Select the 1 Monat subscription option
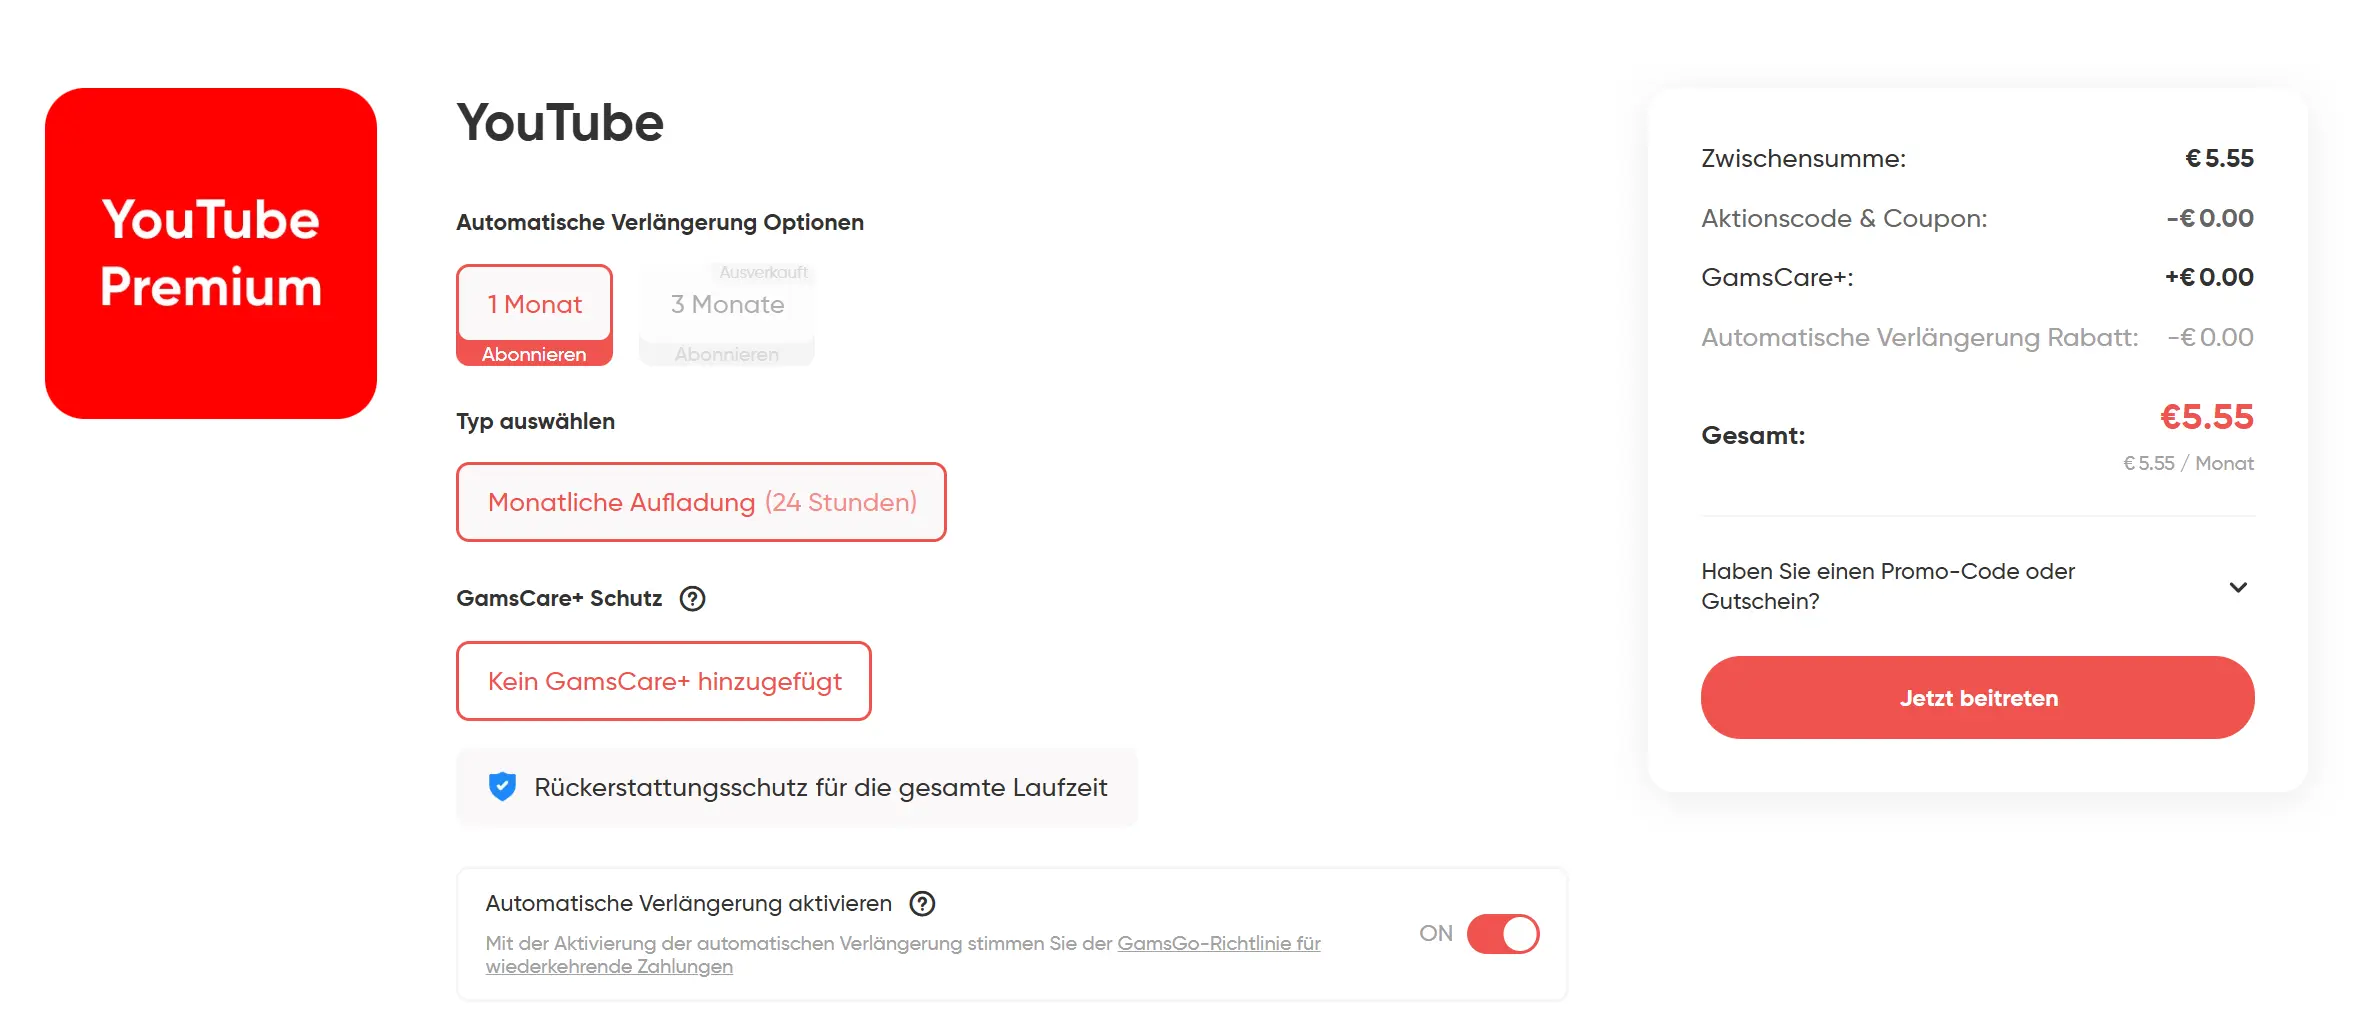The height and width of the screenshot is (1011, 2370). (x=534, y=304)
